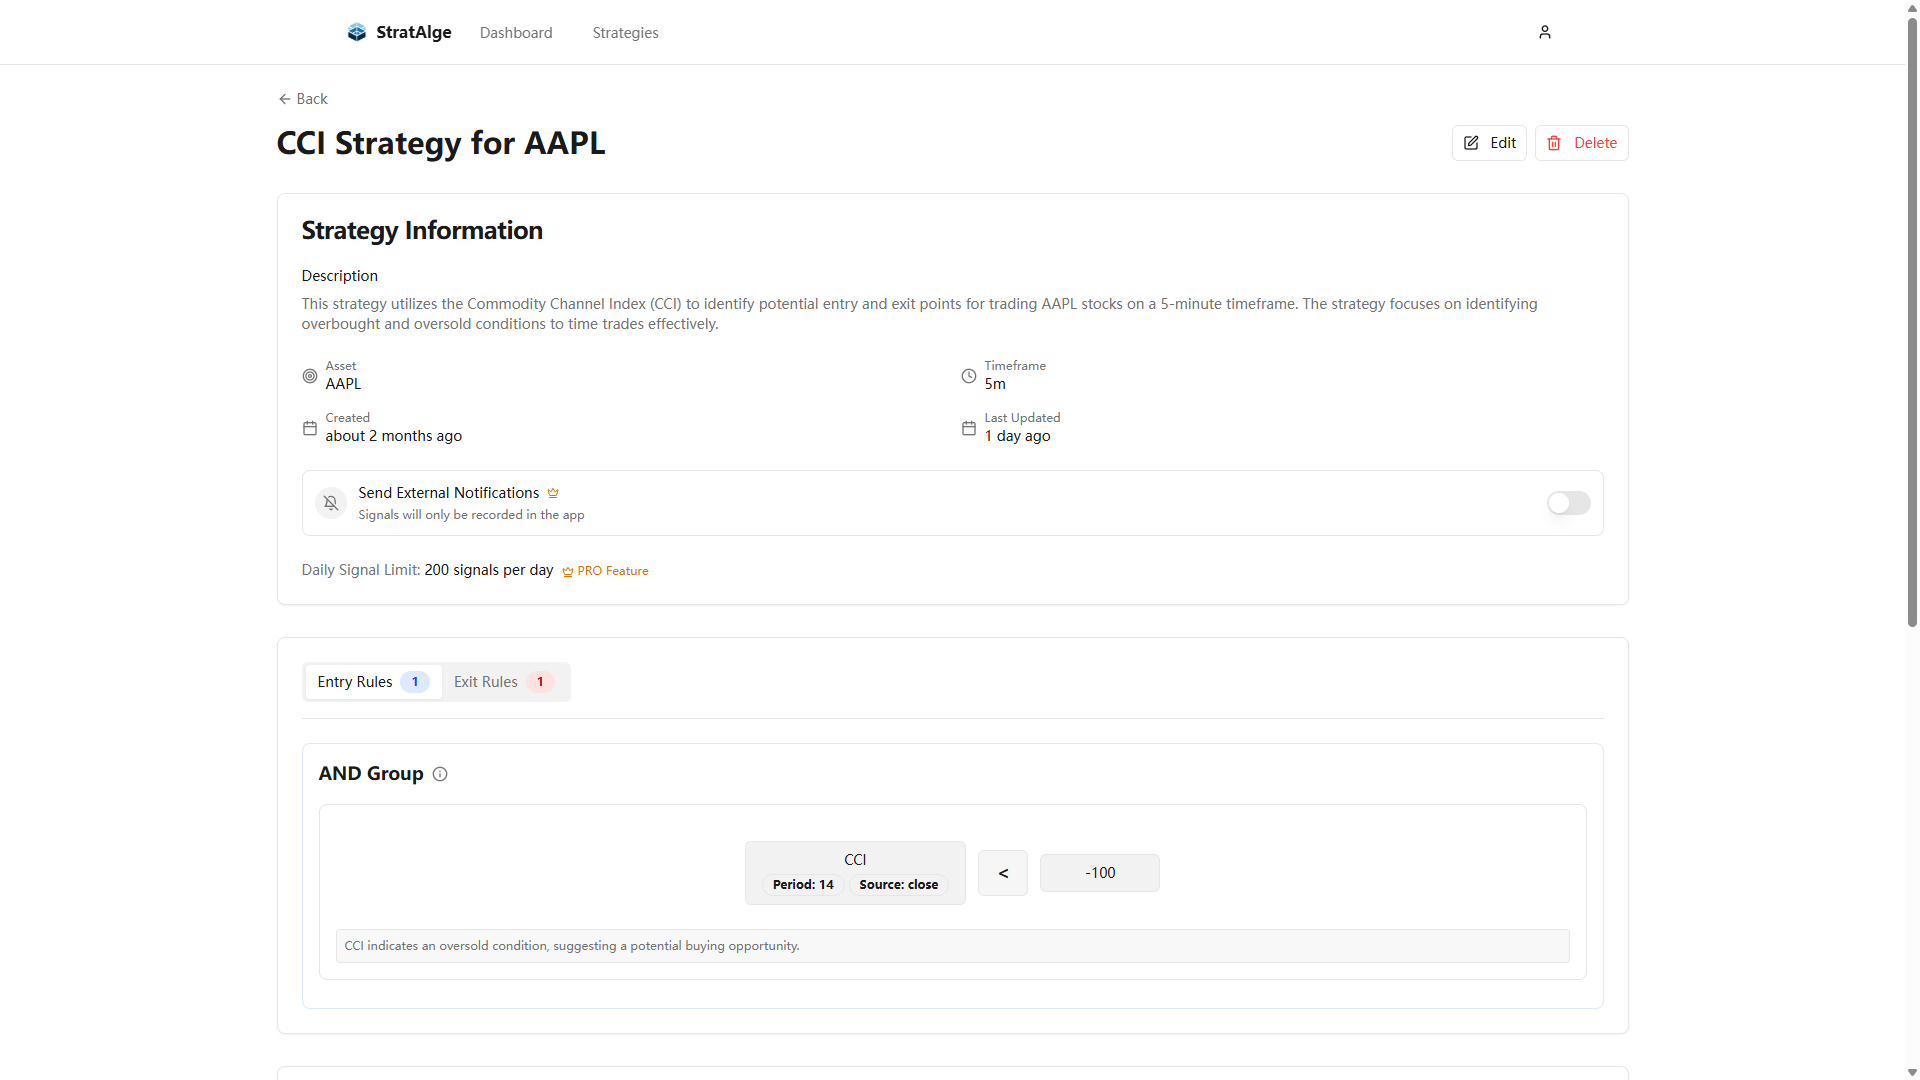Click the vertical page scrollbar

coord(1912,320)
